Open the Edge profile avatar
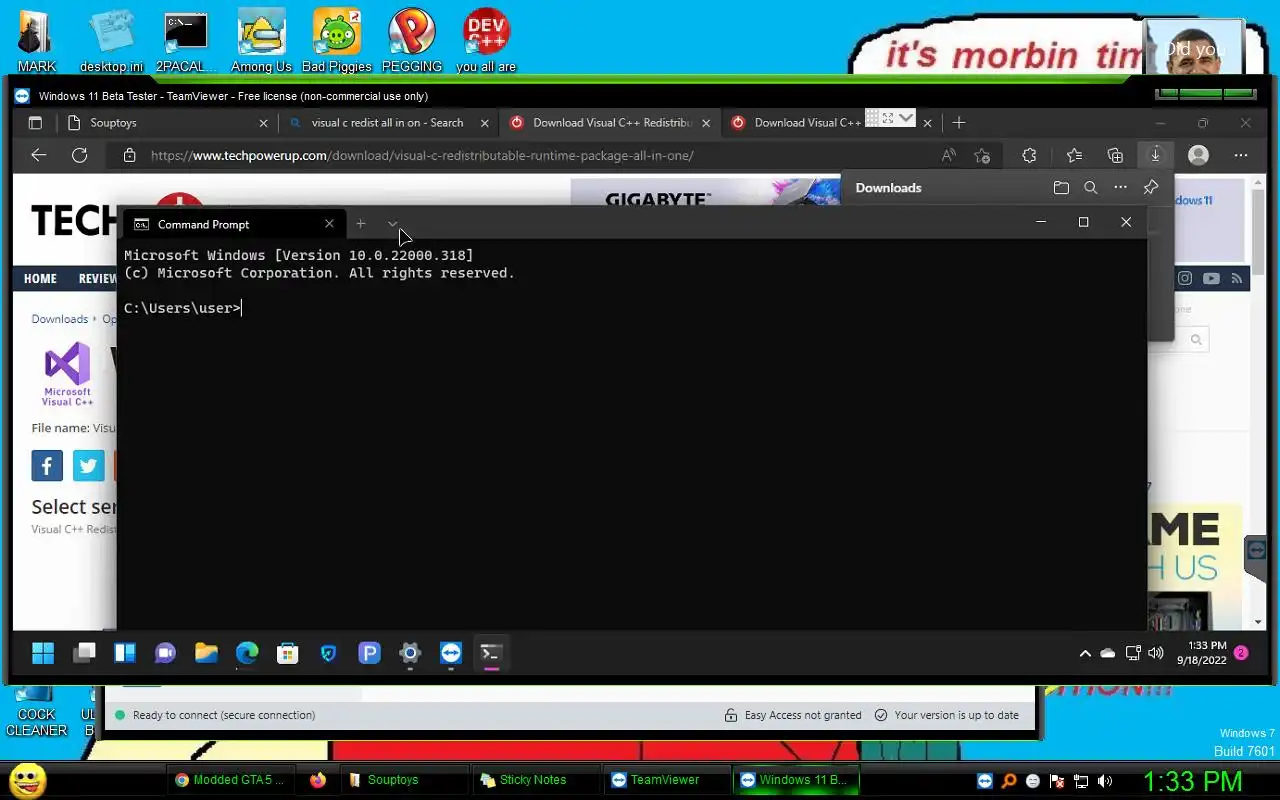This screenshot has height=800, width=1280. [x=1198, y=155]
